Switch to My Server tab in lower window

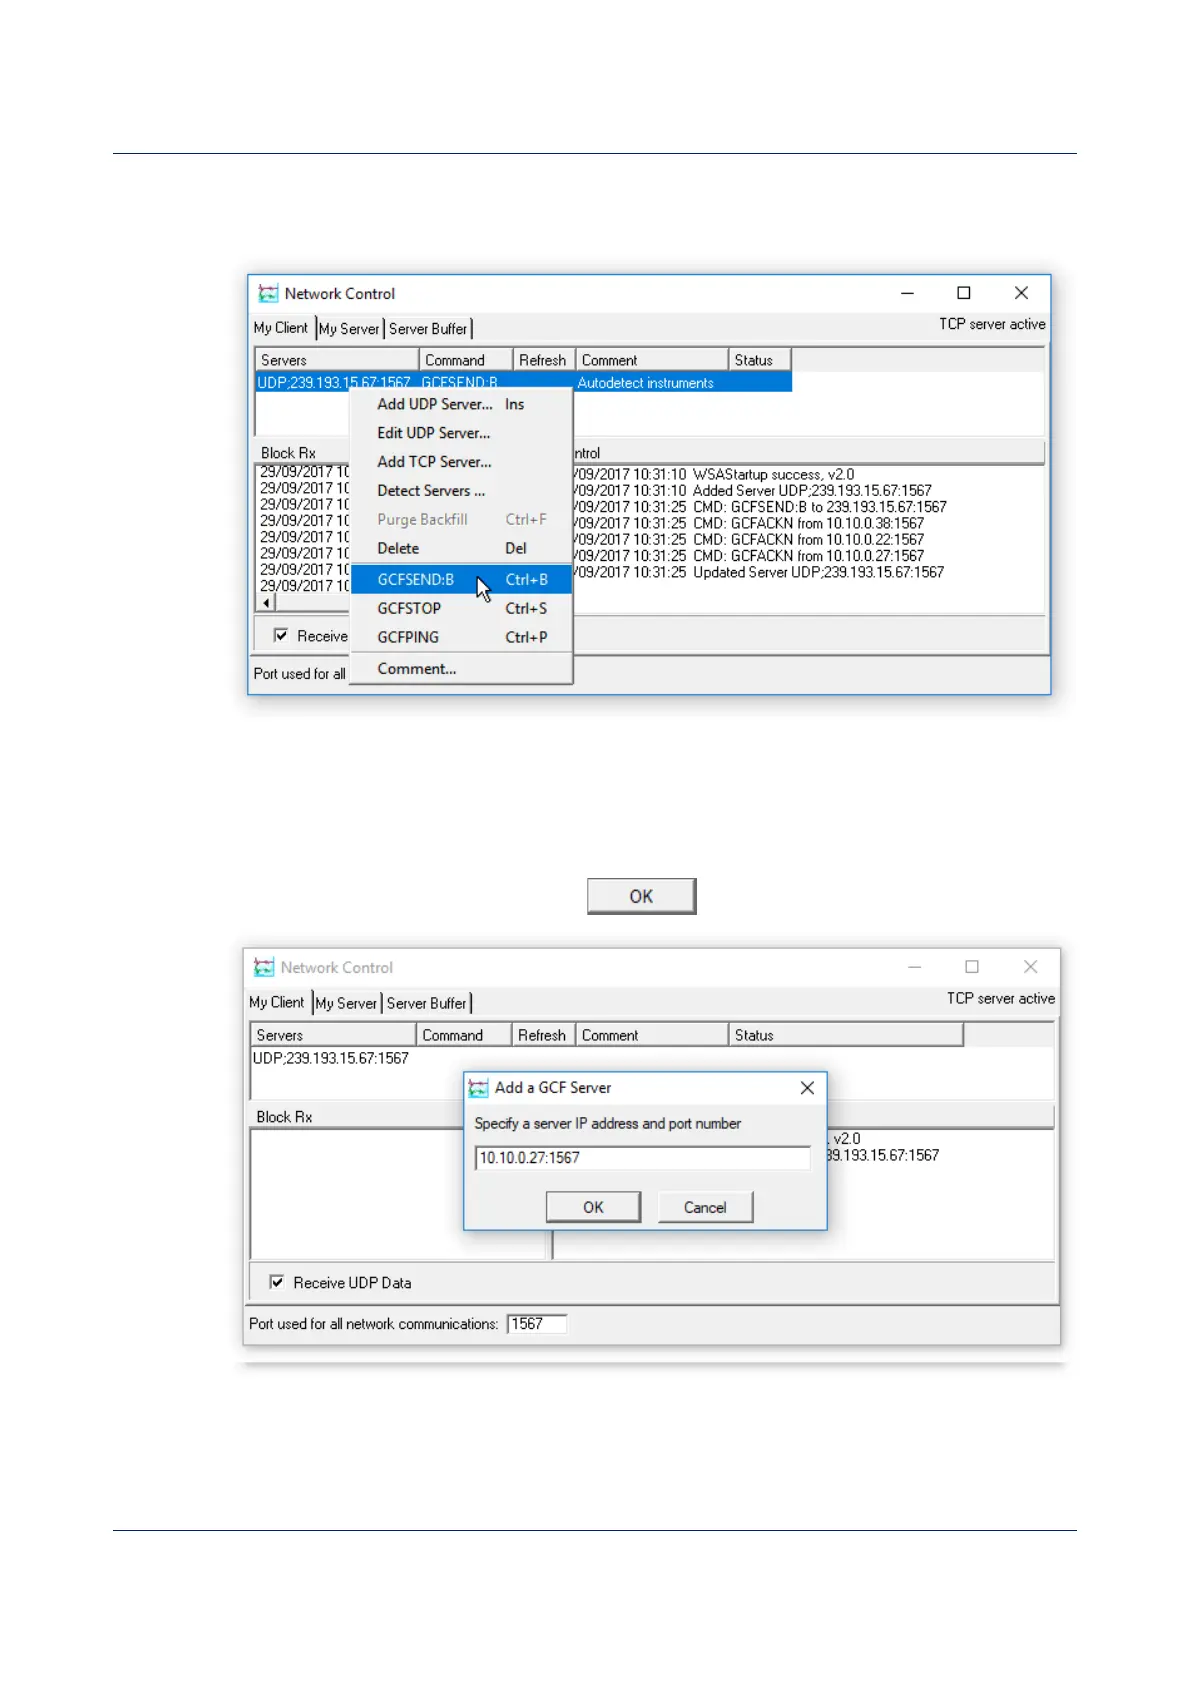[346, 1002]
